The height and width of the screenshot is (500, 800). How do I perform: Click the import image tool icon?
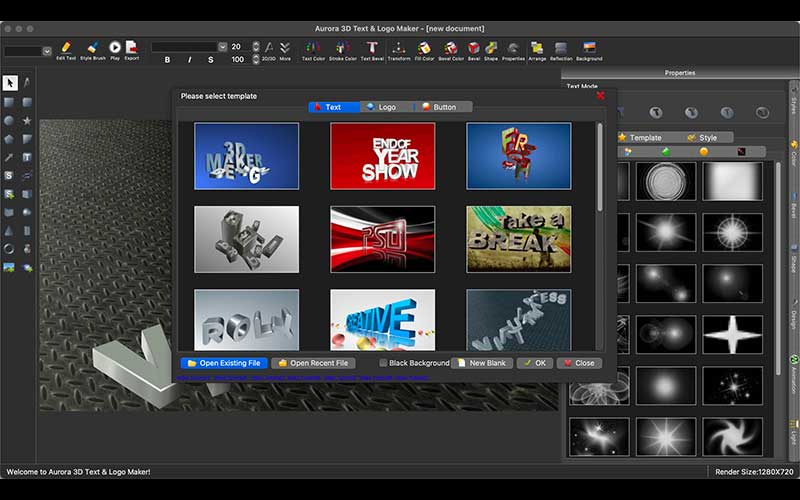(9, 267)
